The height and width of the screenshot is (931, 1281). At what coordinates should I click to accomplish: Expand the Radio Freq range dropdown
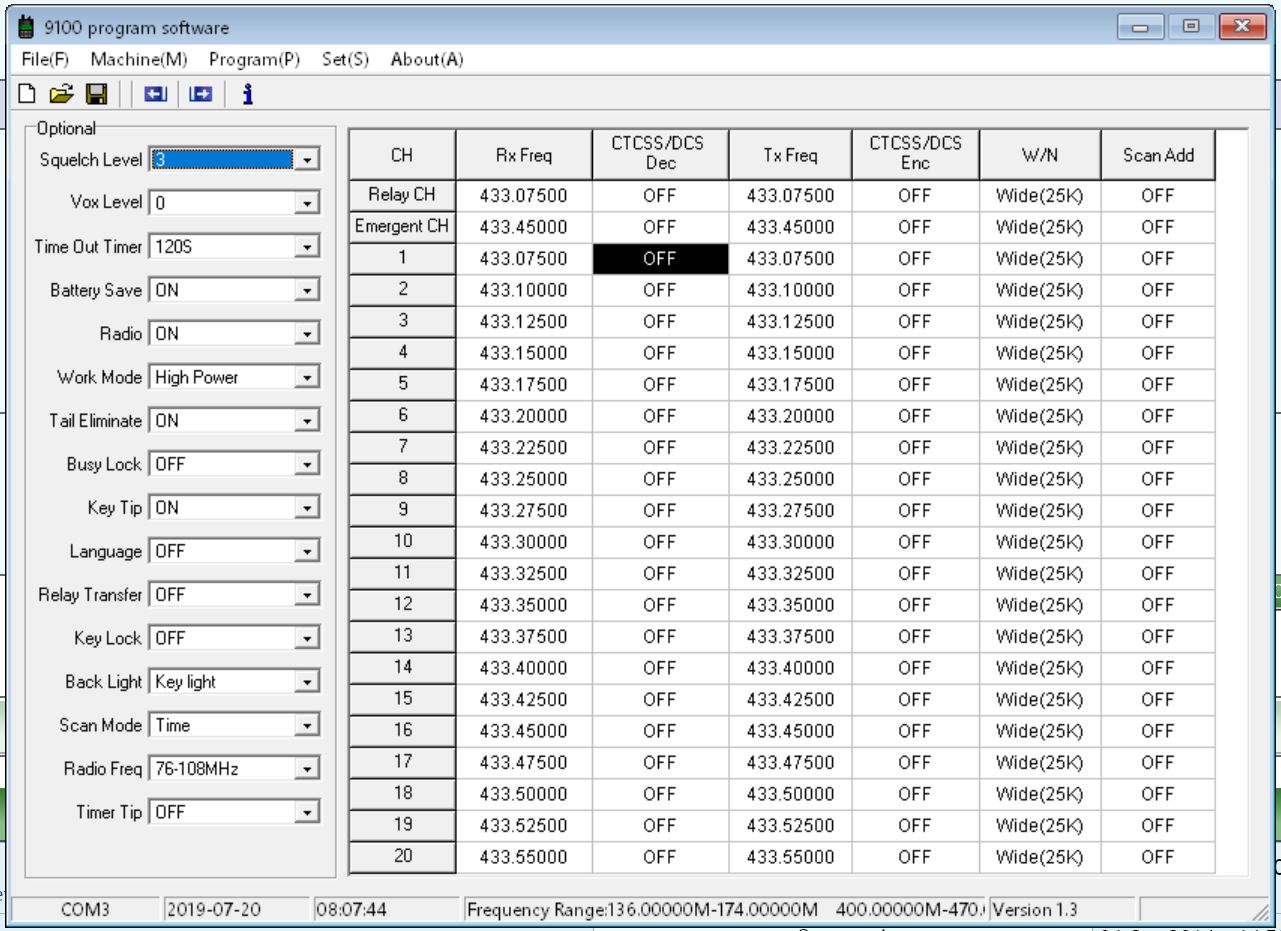[308, 769]
